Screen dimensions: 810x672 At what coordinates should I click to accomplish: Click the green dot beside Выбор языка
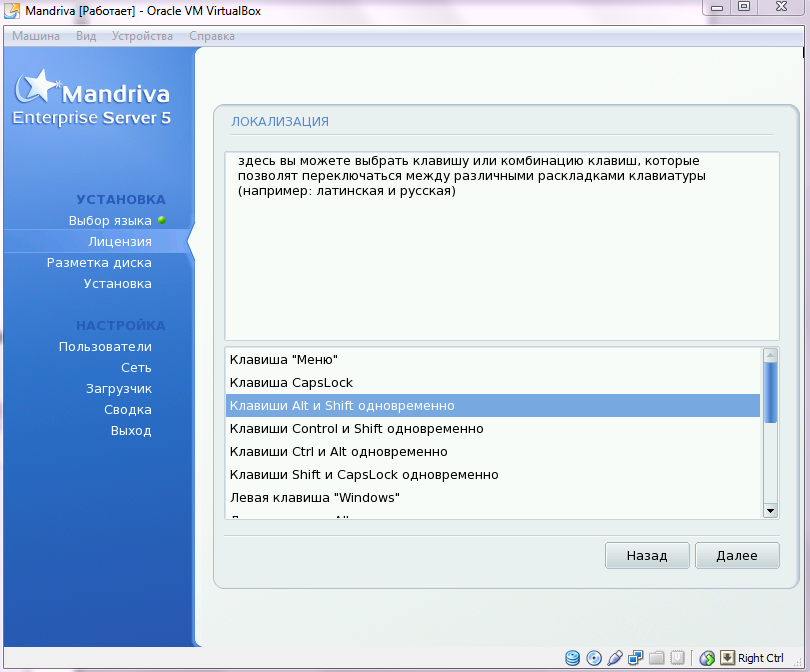point(162,220)
